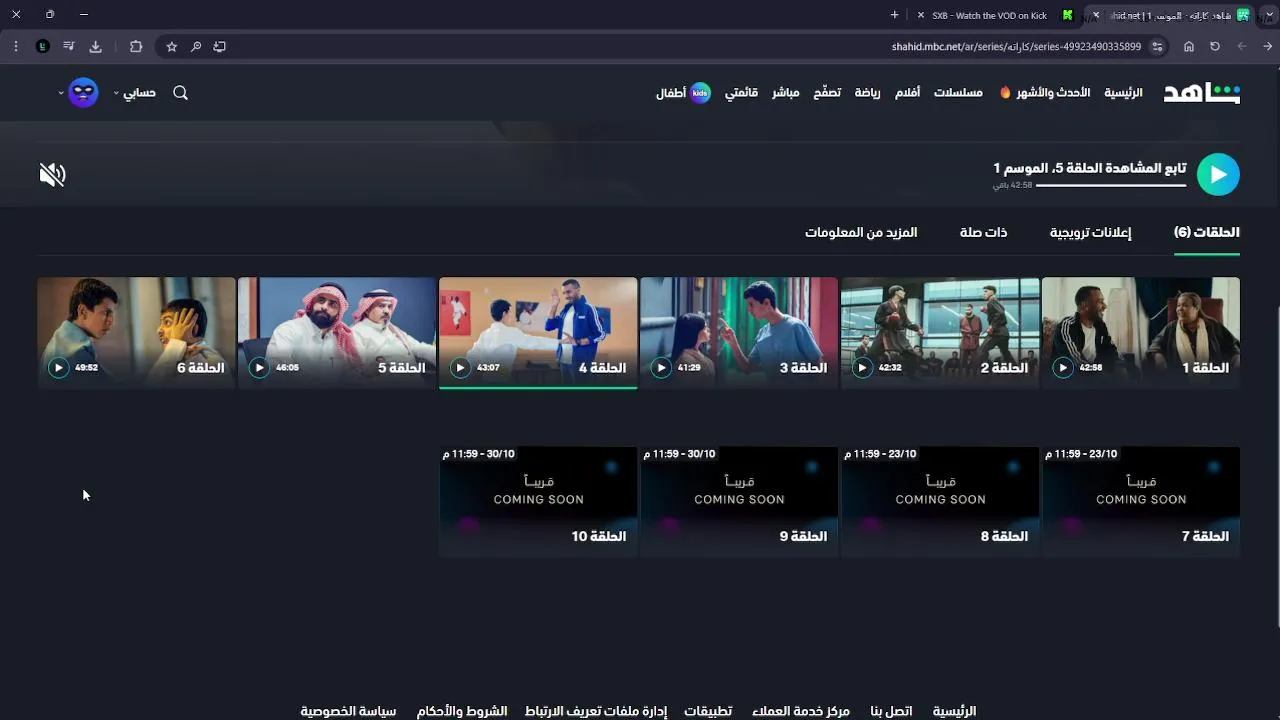Click the zoom magnifier icon in the address bar
This screenshot has width=1280, height=720.
[196, 46]
